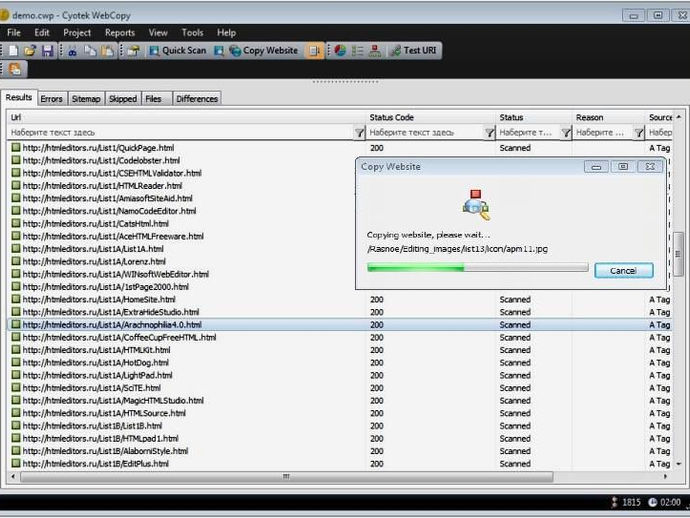Switch to the Differences tab
Image resolution: width=690 pixels, height=518 pixels.
[197, 99]
